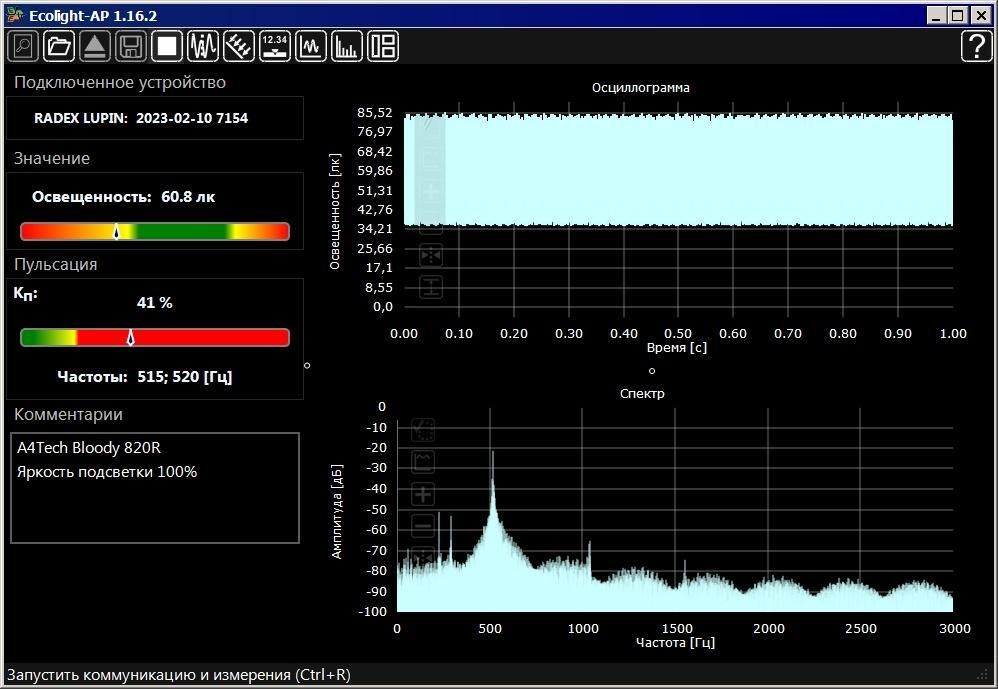Click the magnifier device search toolbar icon

click(24, 46)
